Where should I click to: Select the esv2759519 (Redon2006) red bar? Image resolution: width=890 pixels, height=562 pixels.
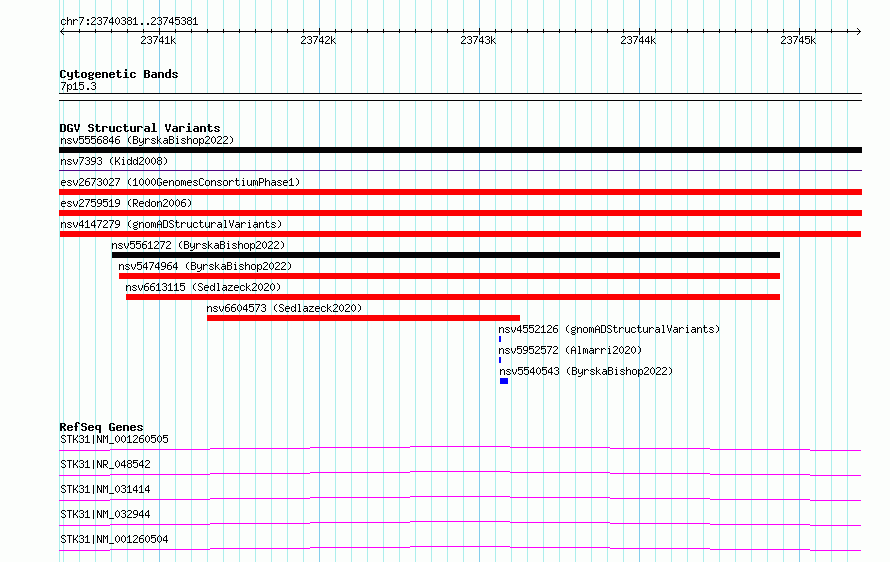(460, 213)
